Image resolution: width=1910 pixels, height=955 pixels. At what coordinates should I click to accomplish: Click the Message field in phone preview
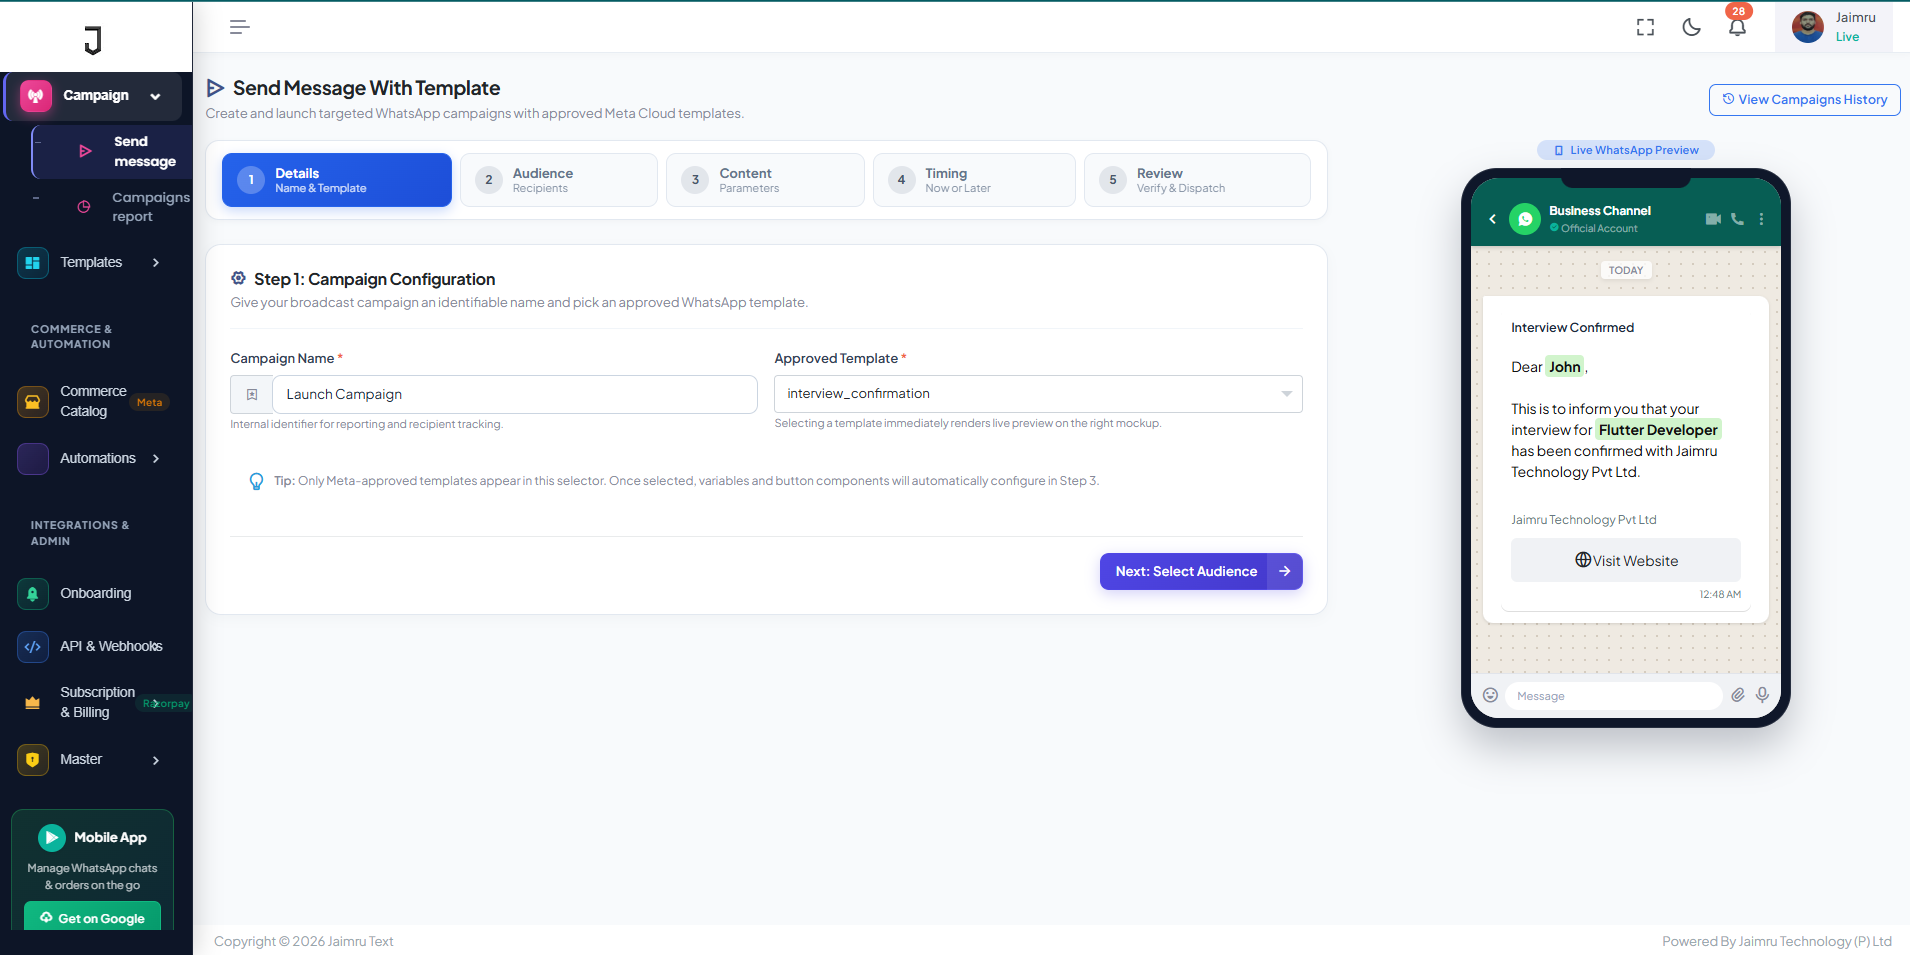tap(1612, 696)
